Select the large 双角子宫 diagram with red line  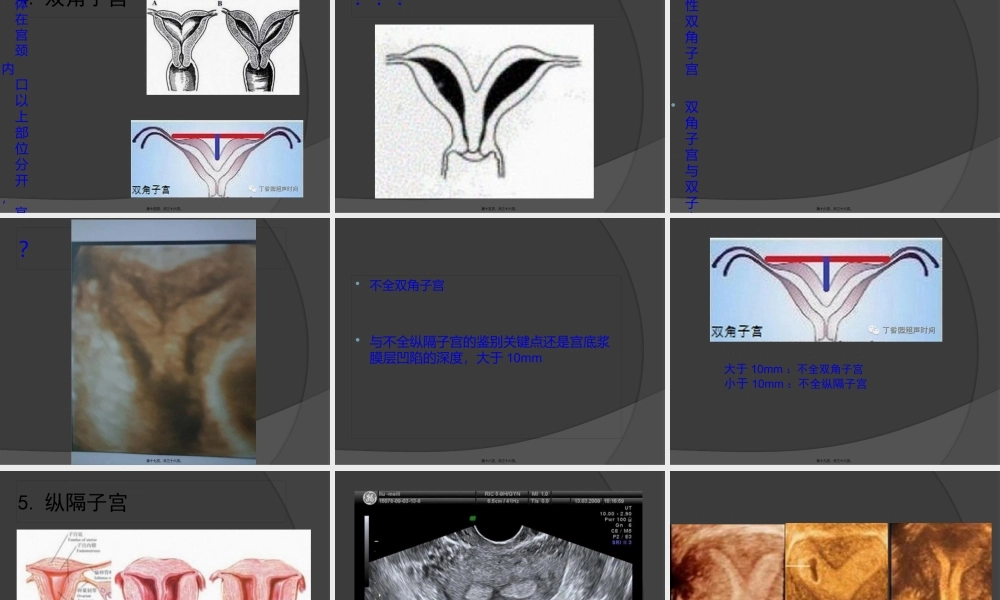pos(825,289)
